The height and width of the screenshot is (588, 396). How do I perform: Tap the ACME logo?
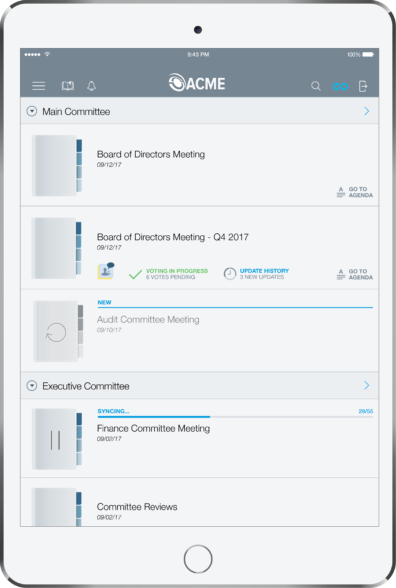[197, 83]
